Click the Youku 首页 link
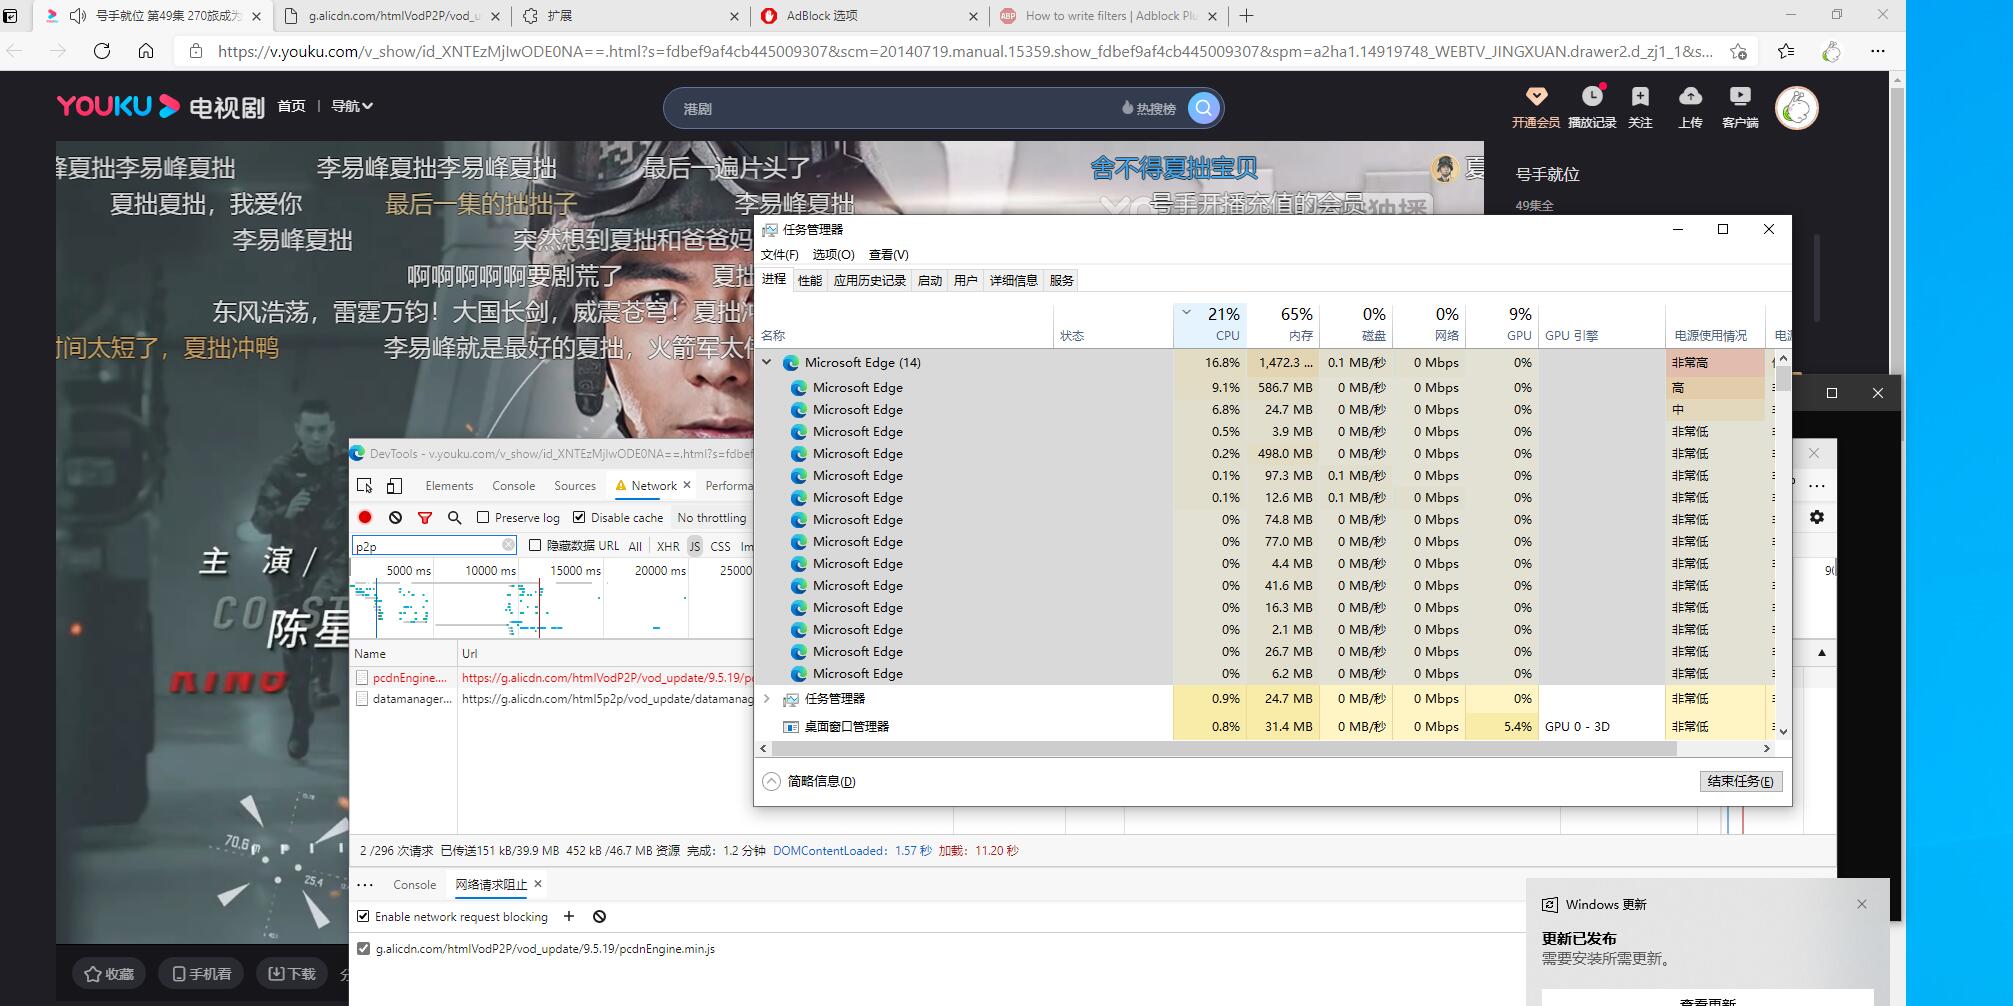 tap(291, 106)
